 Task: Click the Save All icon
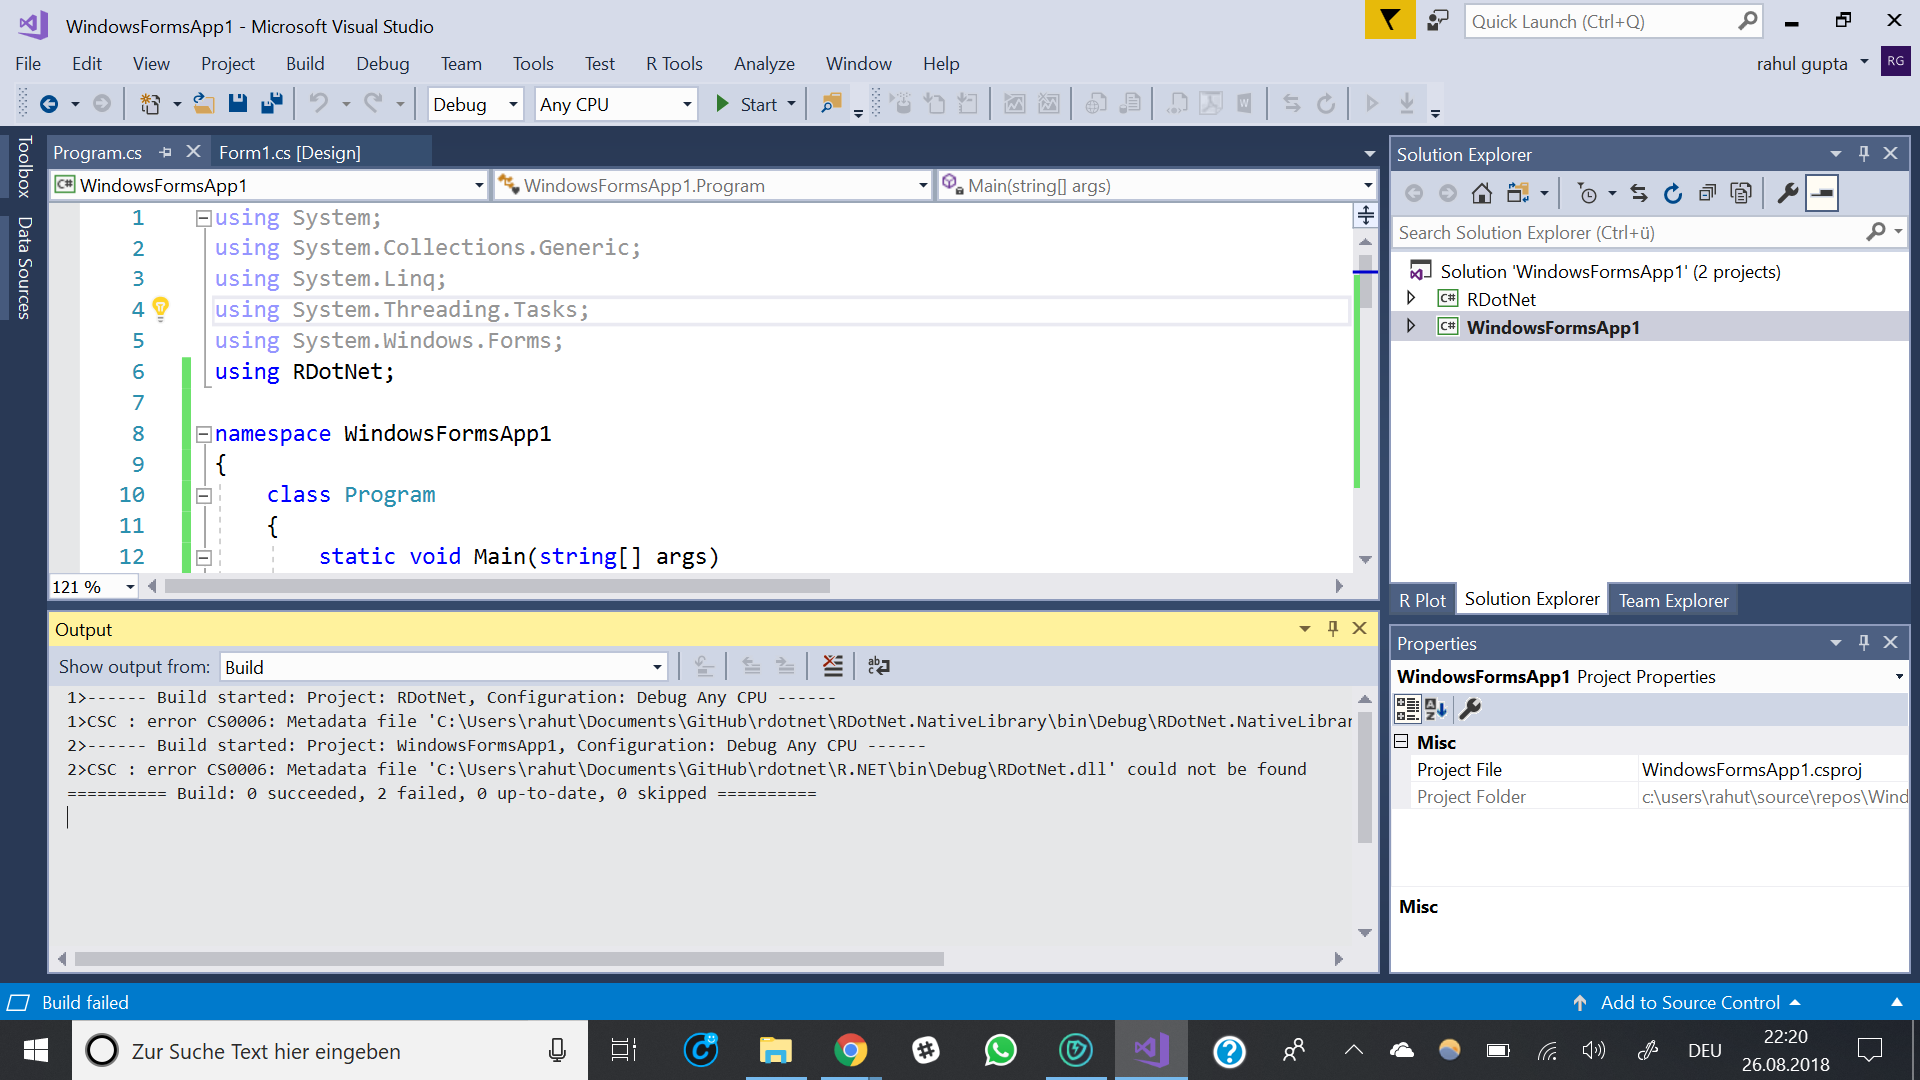271,103
